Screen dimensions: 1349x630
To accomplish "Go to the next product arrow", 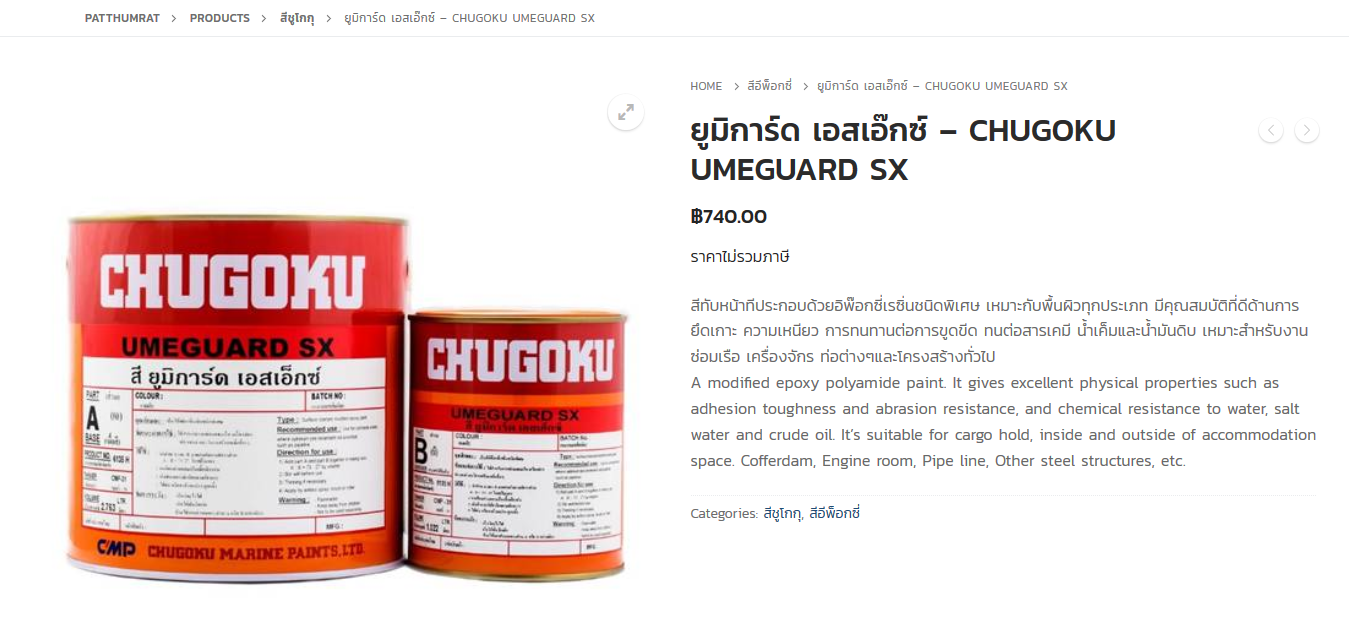I will pyautogui.click(x=1307, y=130).
